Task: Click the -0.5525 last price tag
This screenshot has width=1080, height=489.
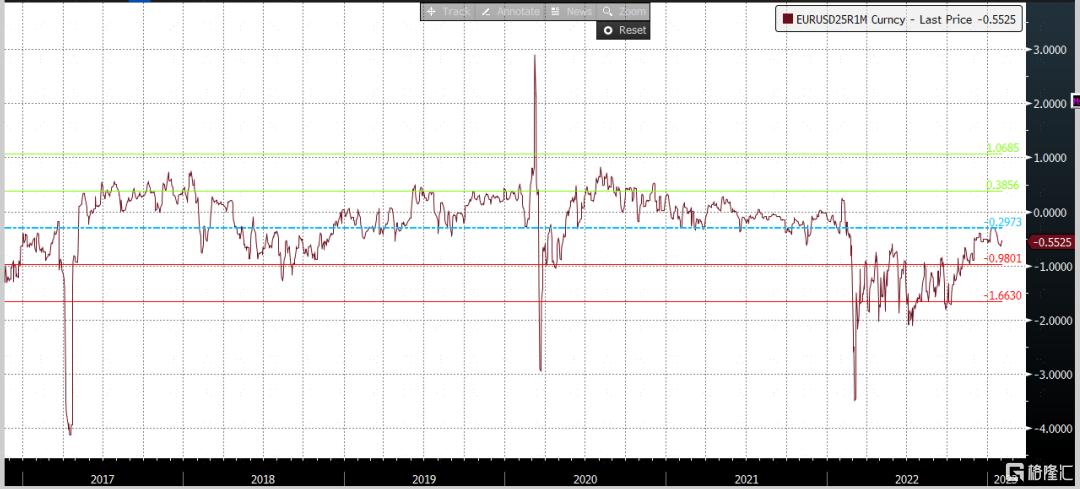Action: [x=1050, y=242]
